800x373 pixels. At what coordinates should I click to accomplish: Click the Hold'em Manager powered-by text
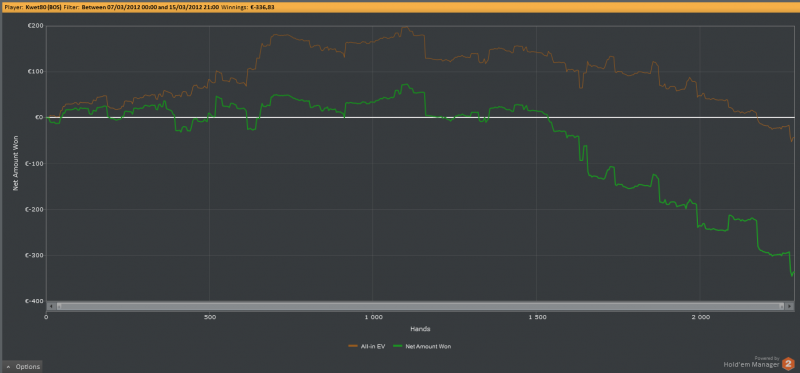click(x=752, y=362)
